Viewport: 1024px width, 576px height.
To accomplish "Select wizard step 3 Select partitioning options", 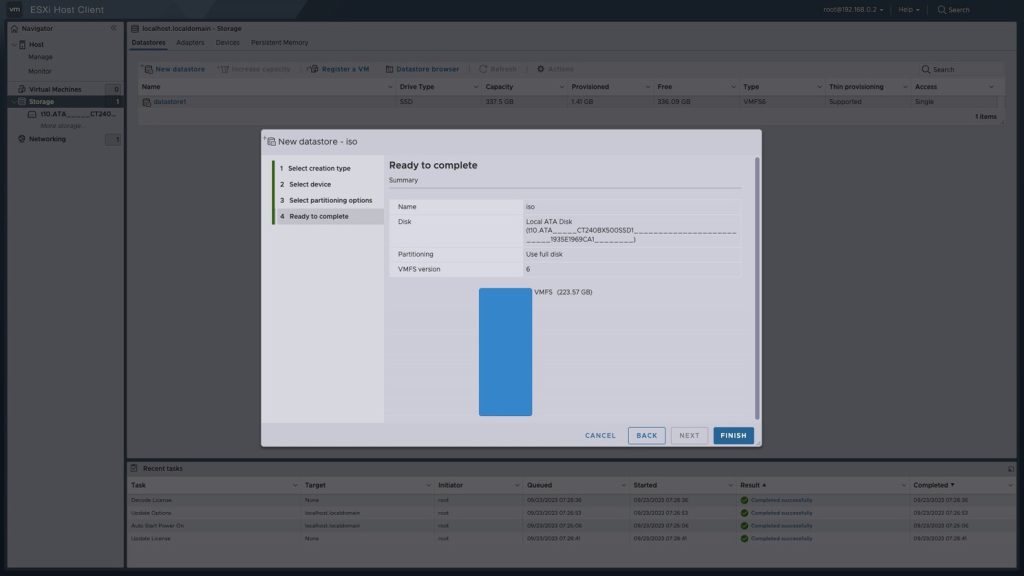I will coord(328,200).
